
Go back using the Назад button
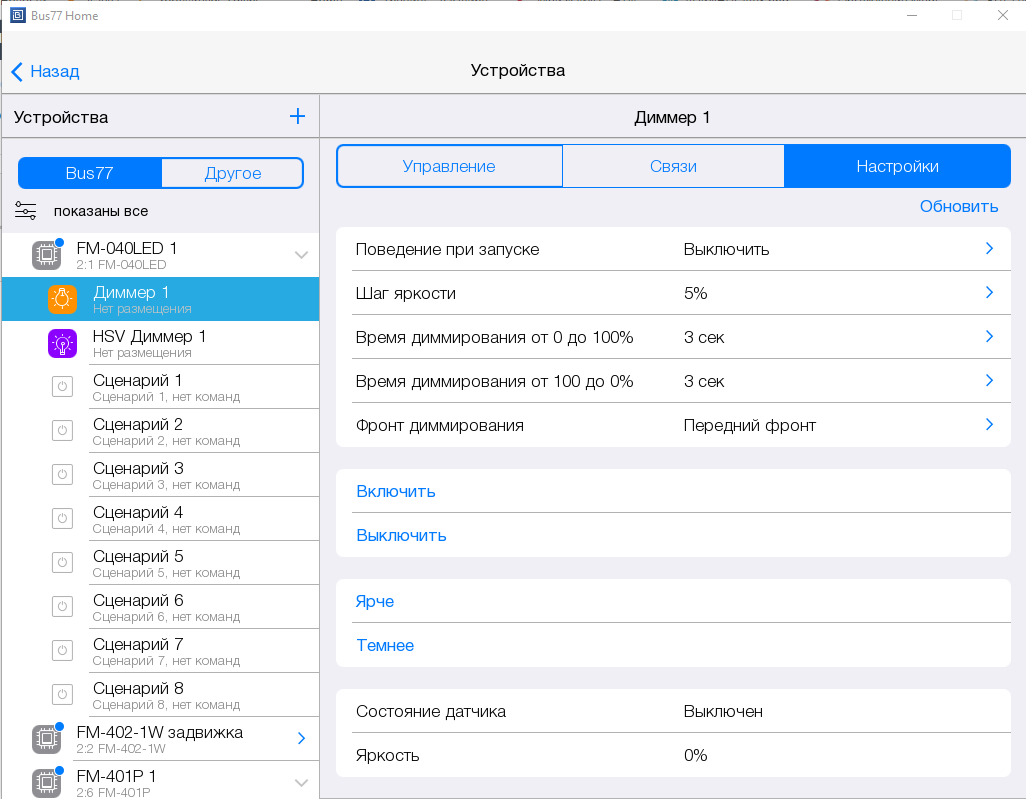point(45,71)
